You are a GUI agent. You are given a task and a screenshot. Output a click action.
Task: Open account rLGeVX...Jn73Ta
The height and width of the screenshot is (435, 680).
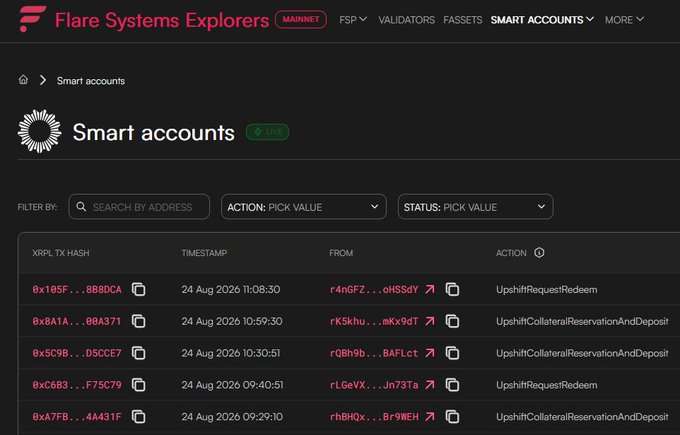(x=374, y=385)
